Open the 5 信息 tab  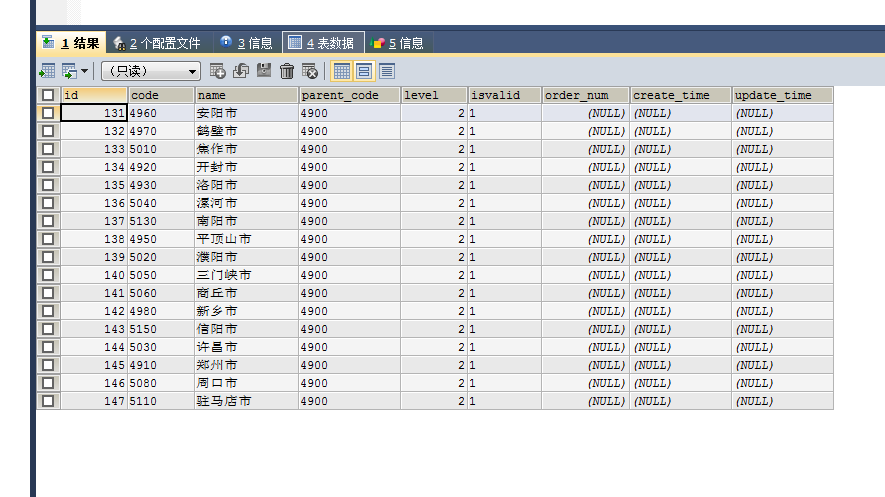click(398, 43)
